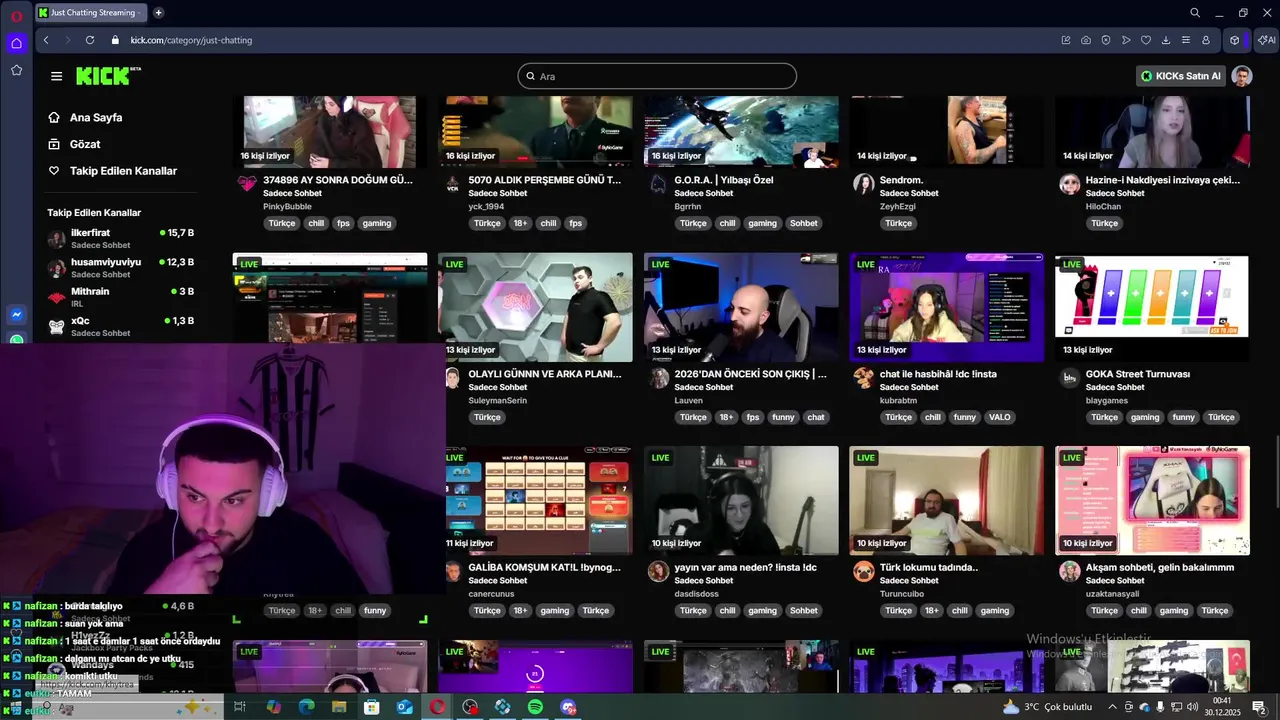Viewport: 1280px width, 720px height.
Task: Open Microsoft Store from taskbar
Action: coord(372,707)
